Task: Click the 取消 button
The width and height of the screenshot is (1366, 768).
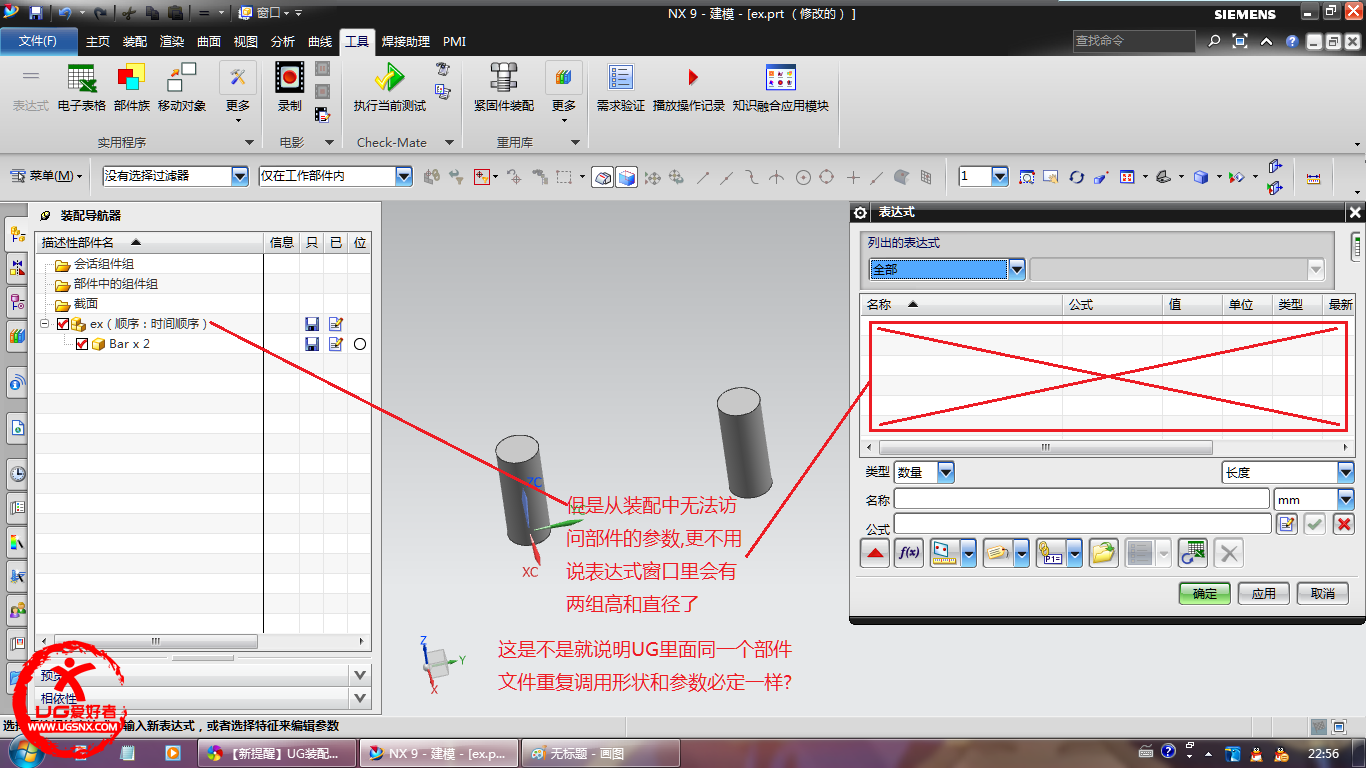Action: point(1323,593)
